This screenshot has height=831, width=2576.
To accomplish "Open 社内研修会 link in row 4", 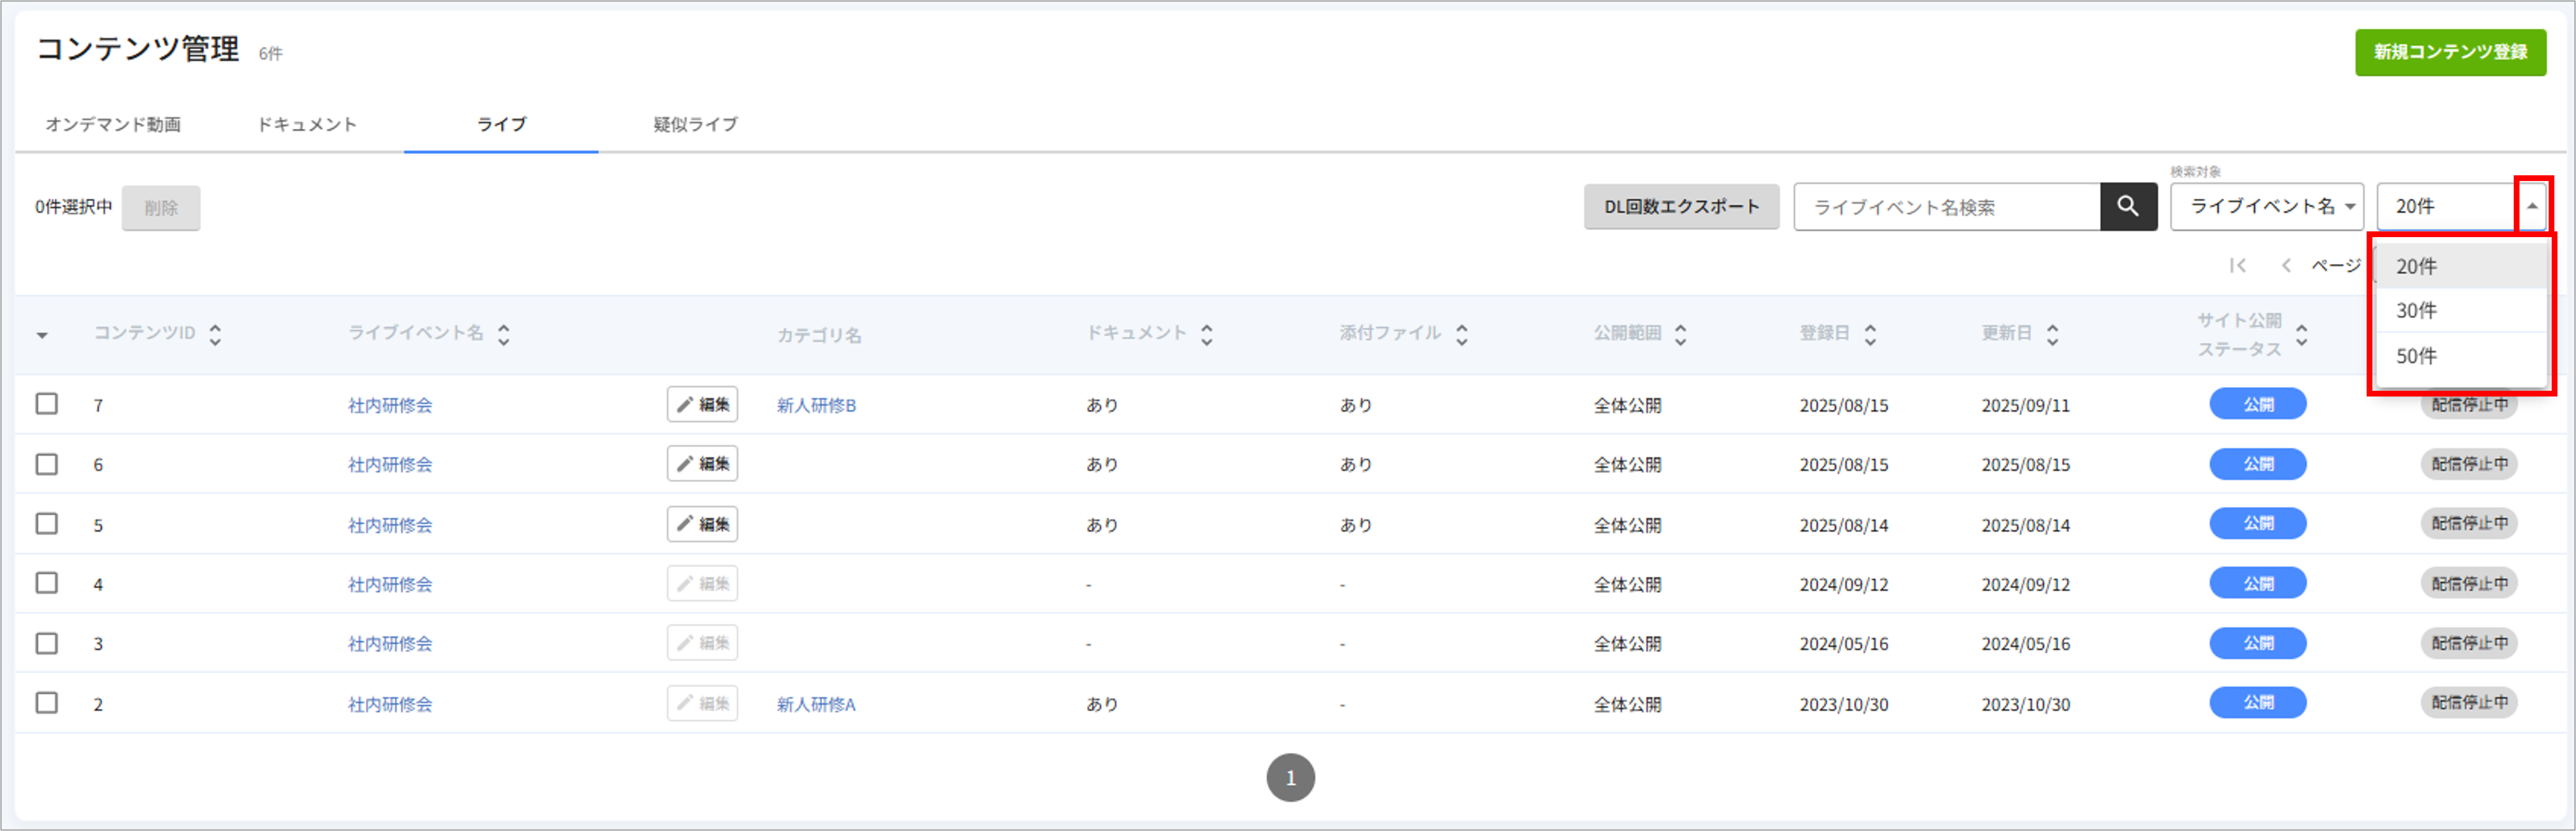I will coord(390,584).
